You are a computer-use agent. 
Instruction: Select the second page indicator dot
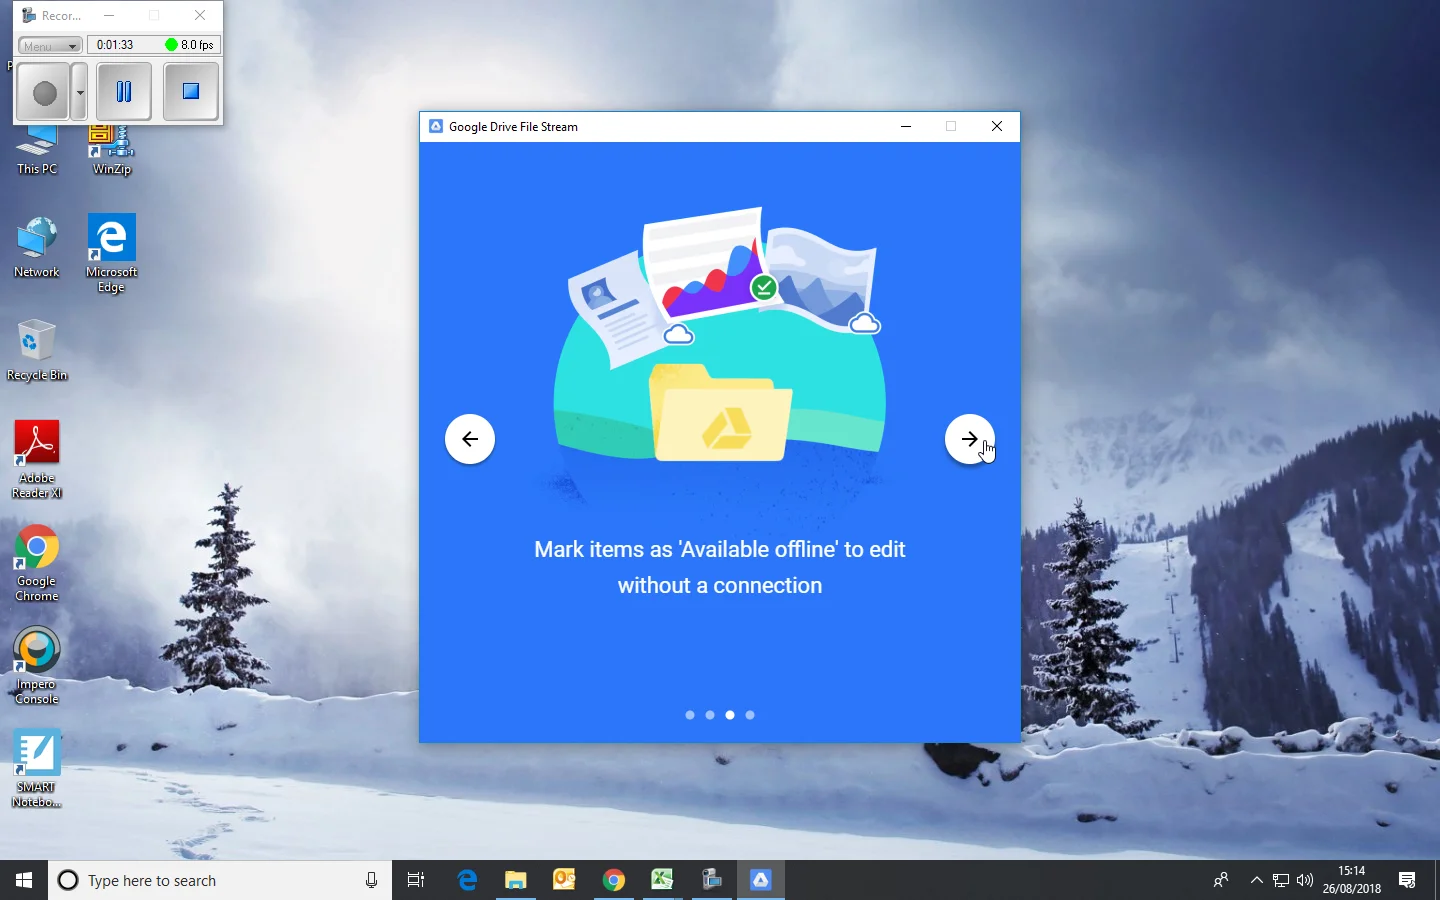pos(710,715)
